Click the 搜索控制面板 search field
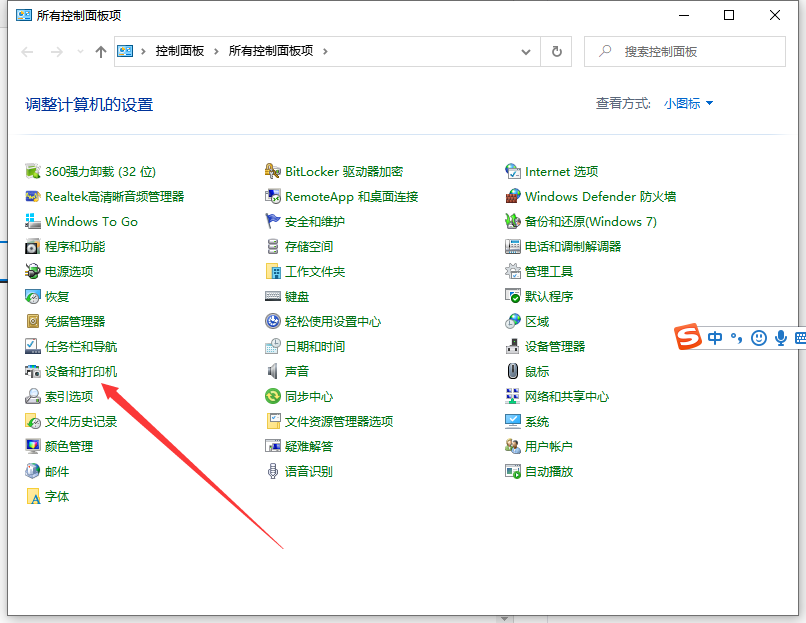Viewport: 806px width, 623px height. pyautogui.click(x=690, y=51)
